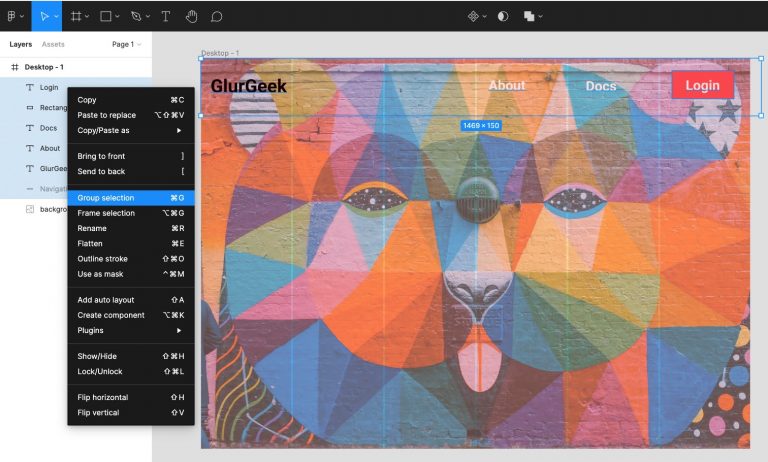Expand the Plugins submenu
This screenshot has height=462, width=768.
[130, 330]
